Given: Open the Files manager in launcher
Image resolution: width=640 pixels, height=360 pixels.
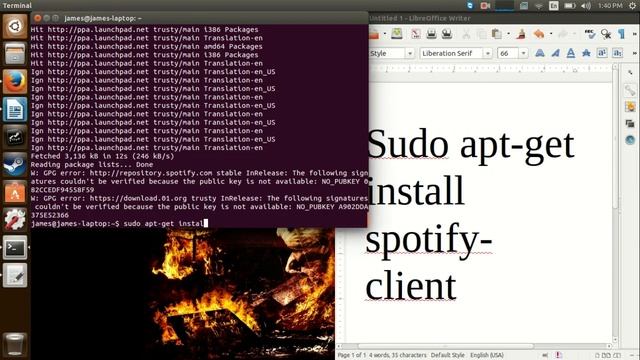Looking at the screenshot, I should coord(15,54).
